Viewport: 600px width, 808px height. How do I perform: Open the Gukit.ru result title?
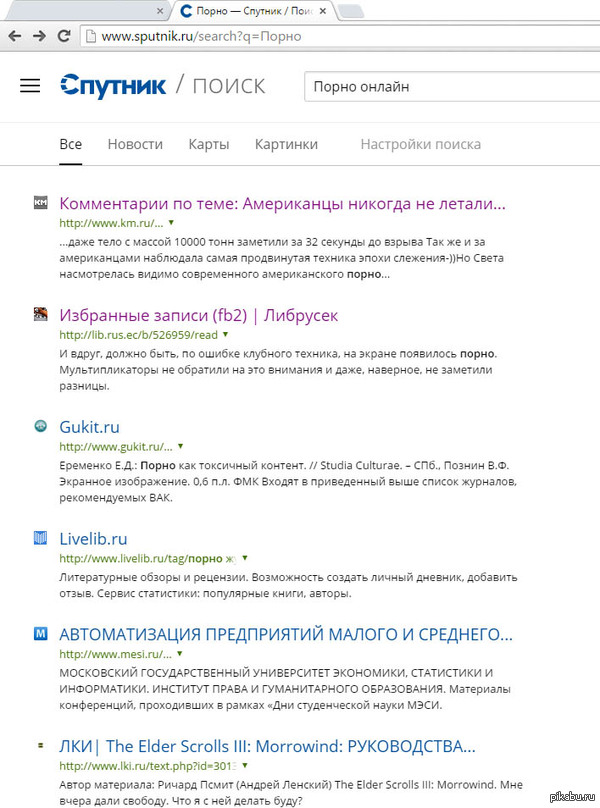(89, 427)
